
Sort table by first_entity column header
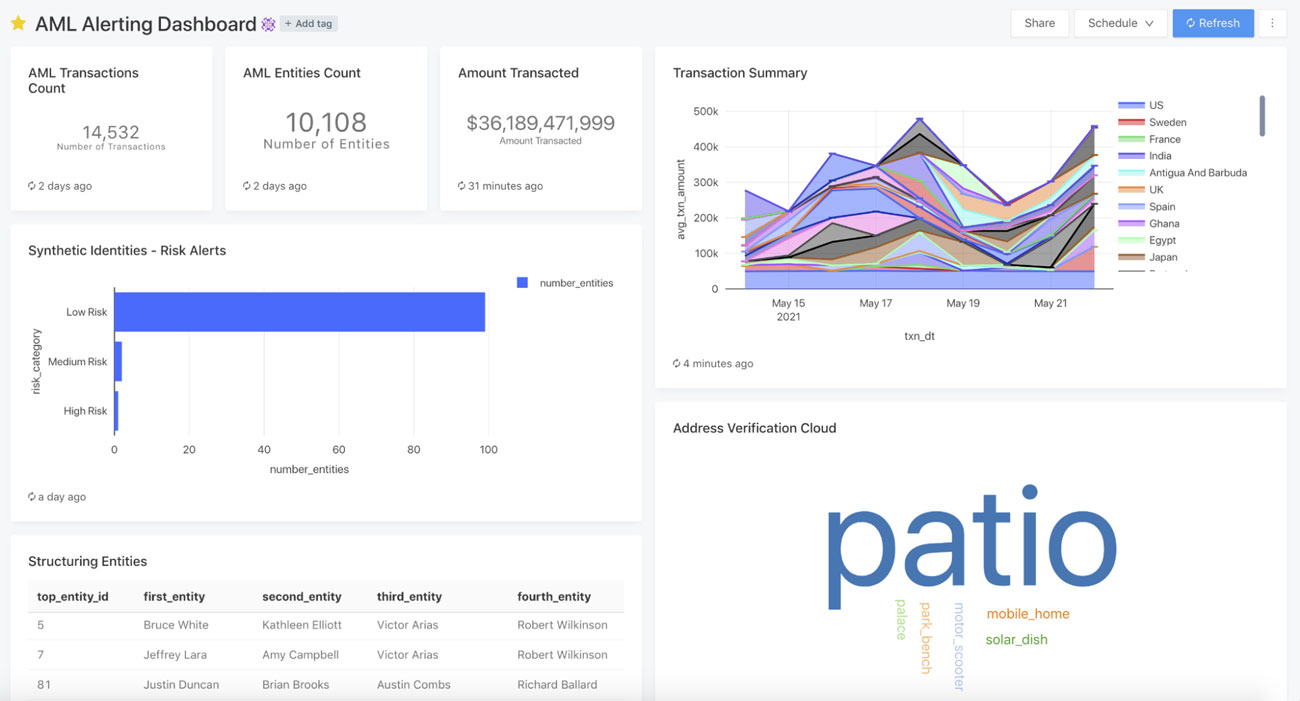click(x=174, y=597)
